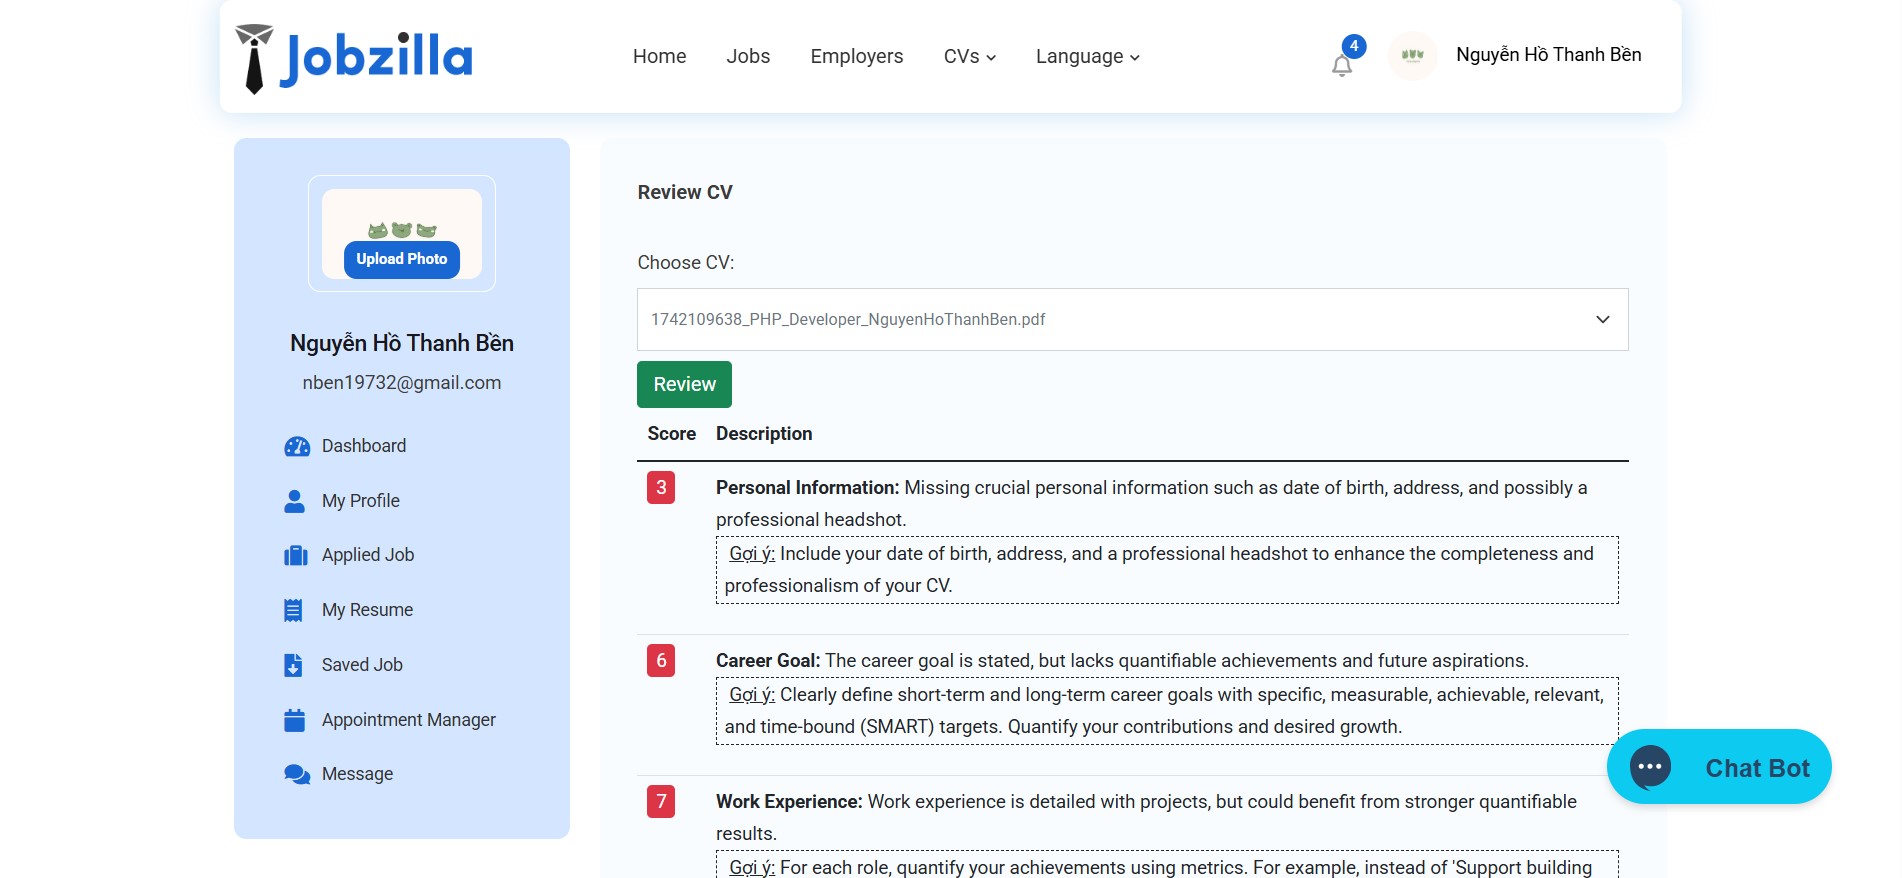1902x878 pixels.
Task: Navigate to the Employers page
Action: [856, 57]
